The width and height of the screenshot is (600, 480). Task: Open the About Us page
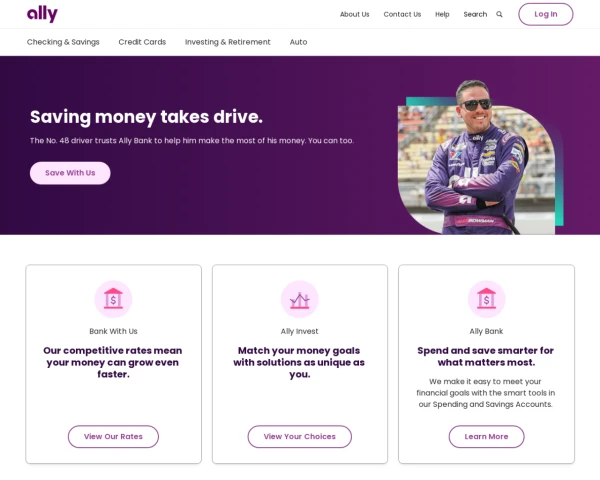tap(355, 14)
